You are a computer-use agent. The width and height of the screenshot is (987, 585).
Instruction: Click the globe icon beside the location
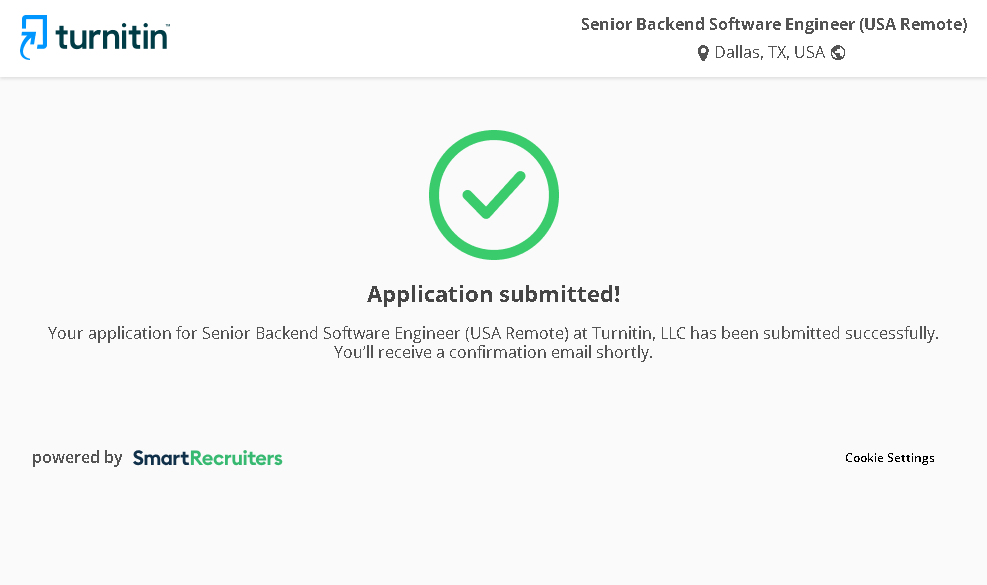[838, 53]
